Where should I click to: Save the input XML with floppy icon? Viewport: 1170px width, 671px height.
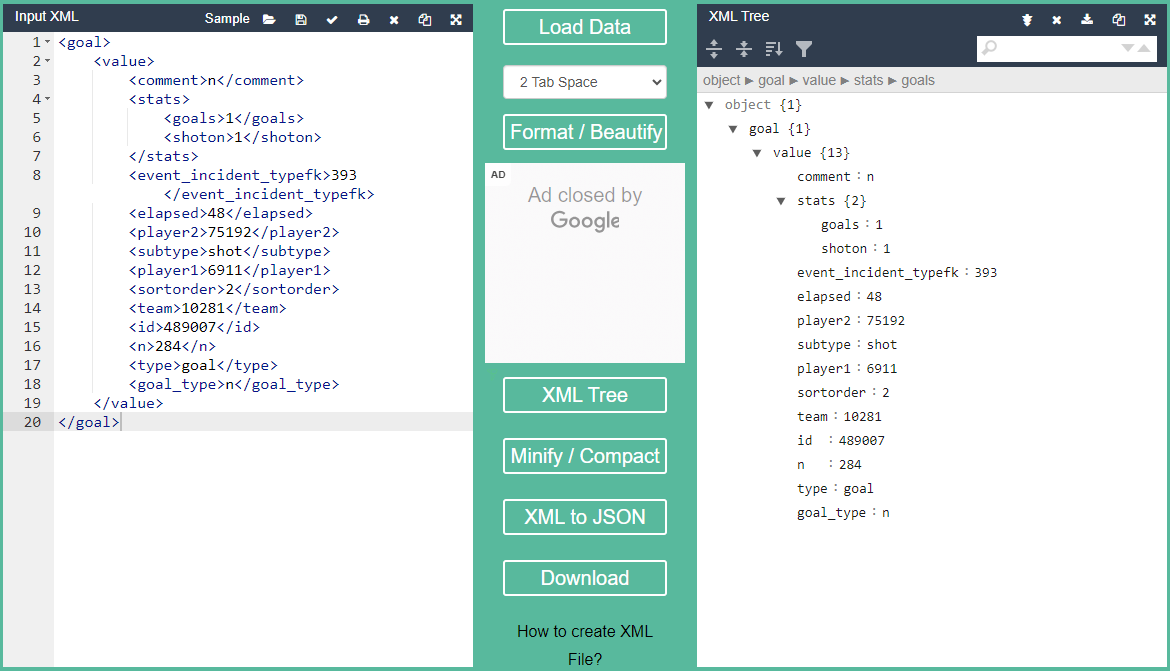pyautogui.click(x=301, y=19)
